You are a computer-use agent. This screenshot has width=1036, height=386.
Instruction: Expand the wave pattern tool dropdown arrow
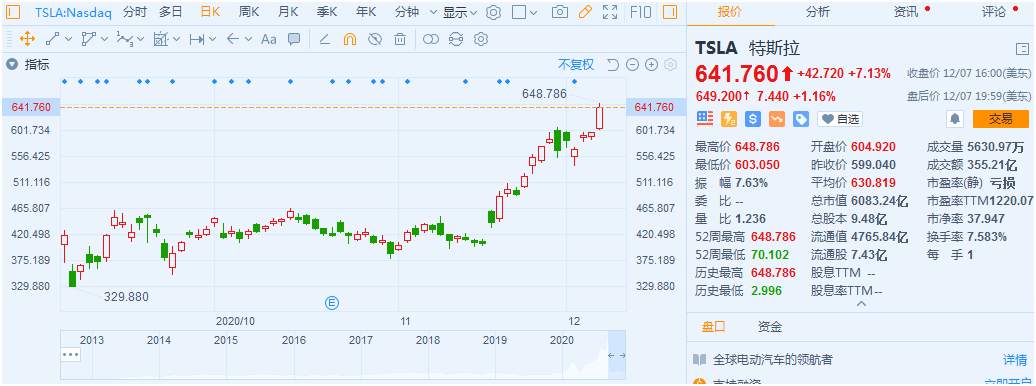tap(141, 39)
